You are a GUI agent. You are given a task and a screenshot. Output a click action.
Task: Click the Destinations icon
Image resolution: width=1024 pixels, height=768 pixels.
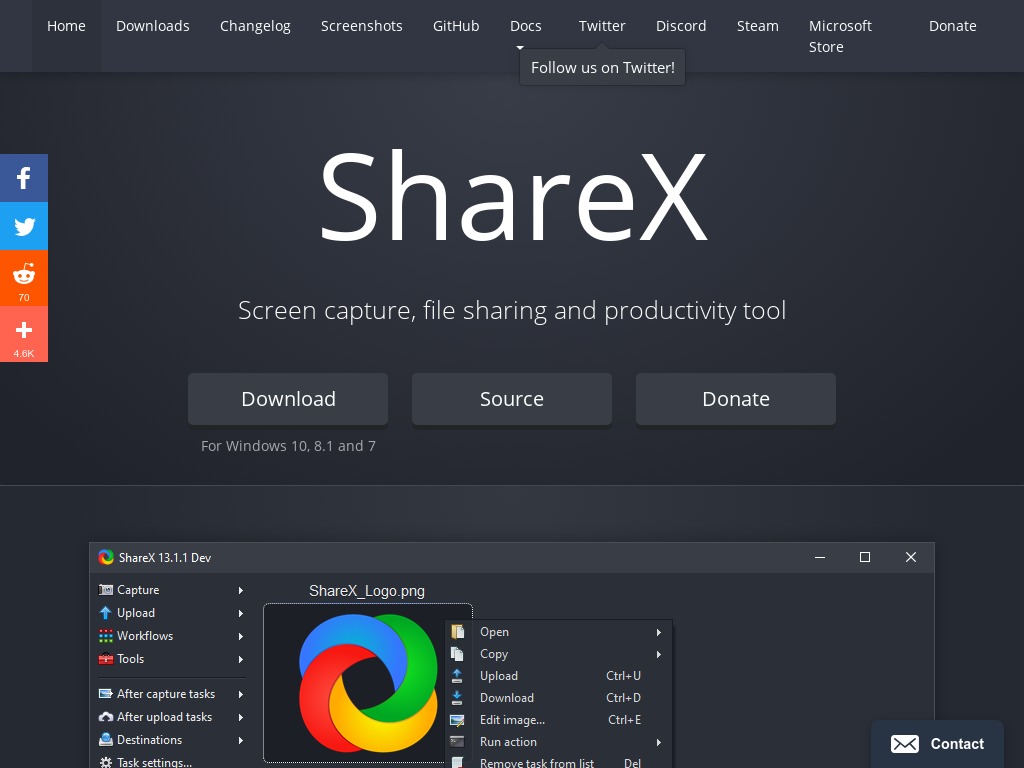[105, 739]
